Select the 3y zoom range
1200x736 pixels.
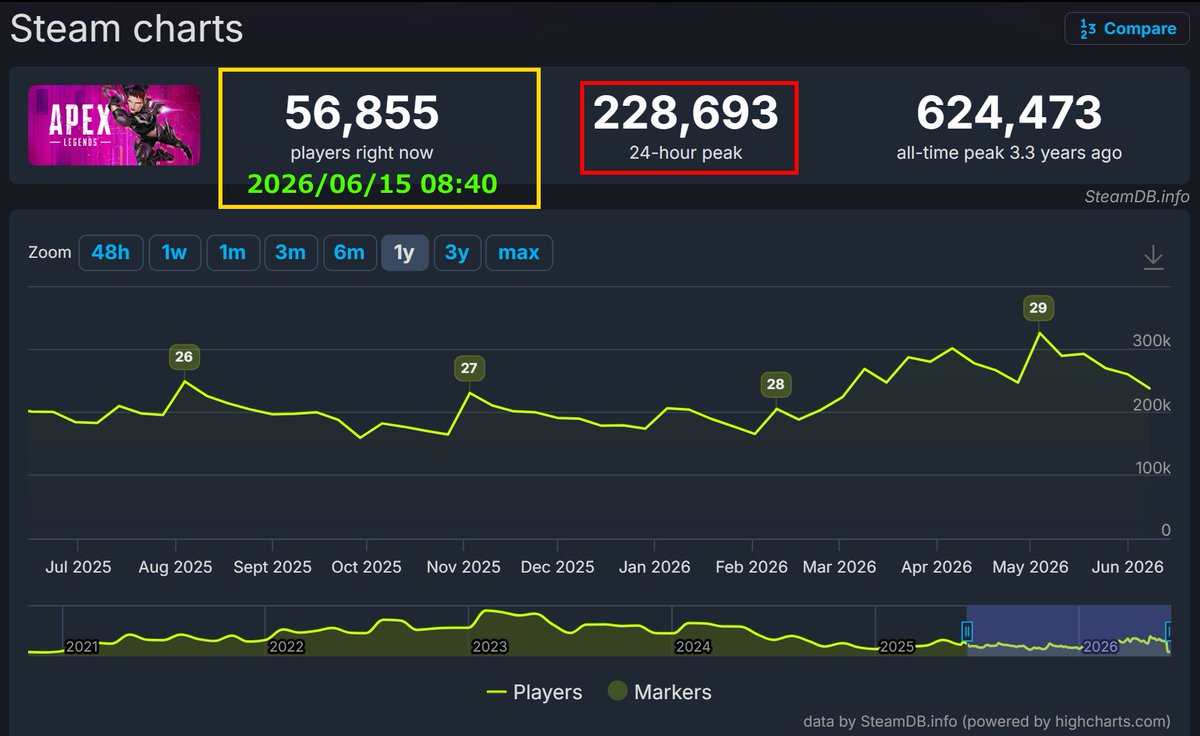point(457,253)
